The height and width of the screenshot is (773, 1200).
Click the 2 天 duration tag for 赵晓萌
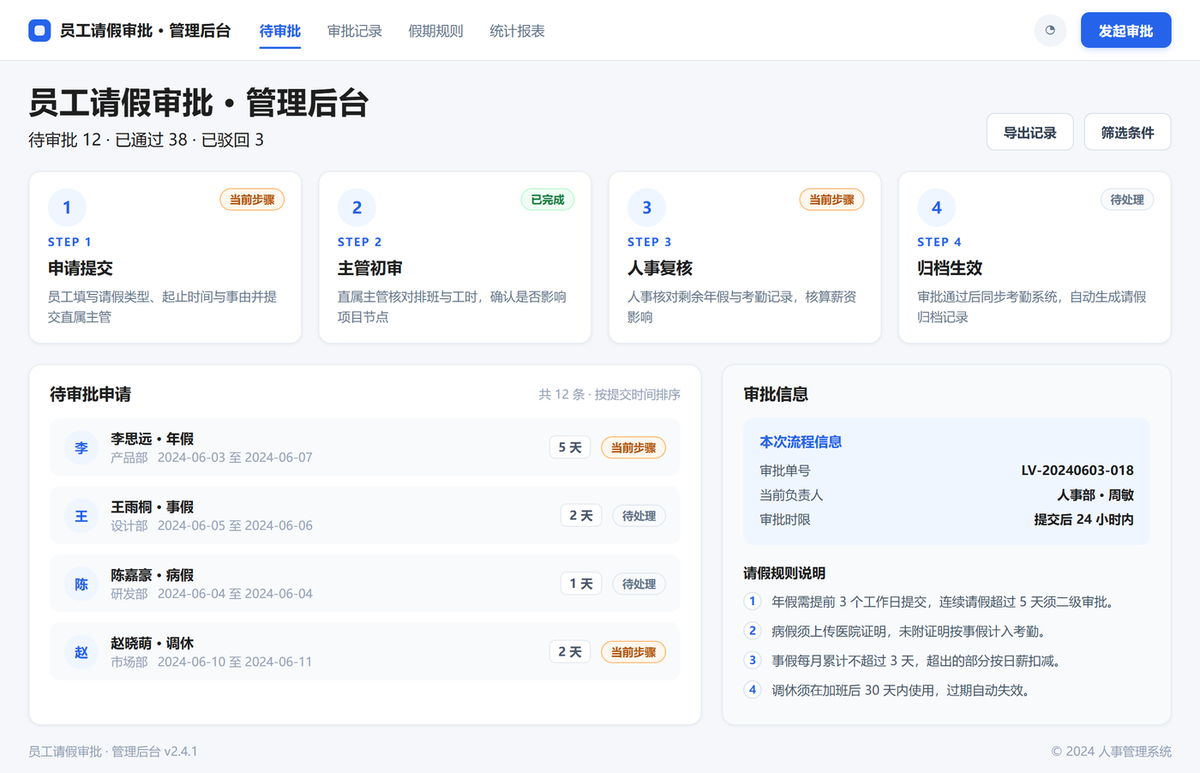pos(570,652)
